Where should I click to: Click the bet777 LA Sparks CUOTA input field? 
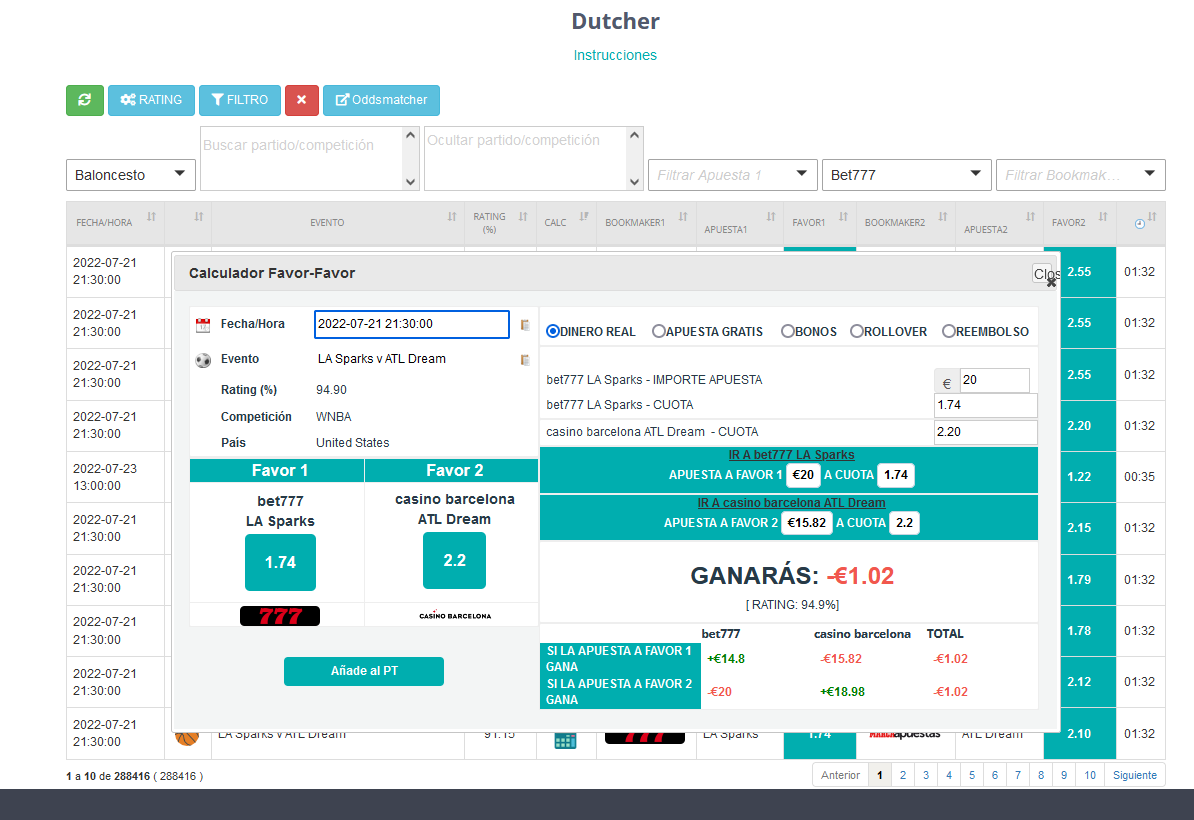click(985, 405)
